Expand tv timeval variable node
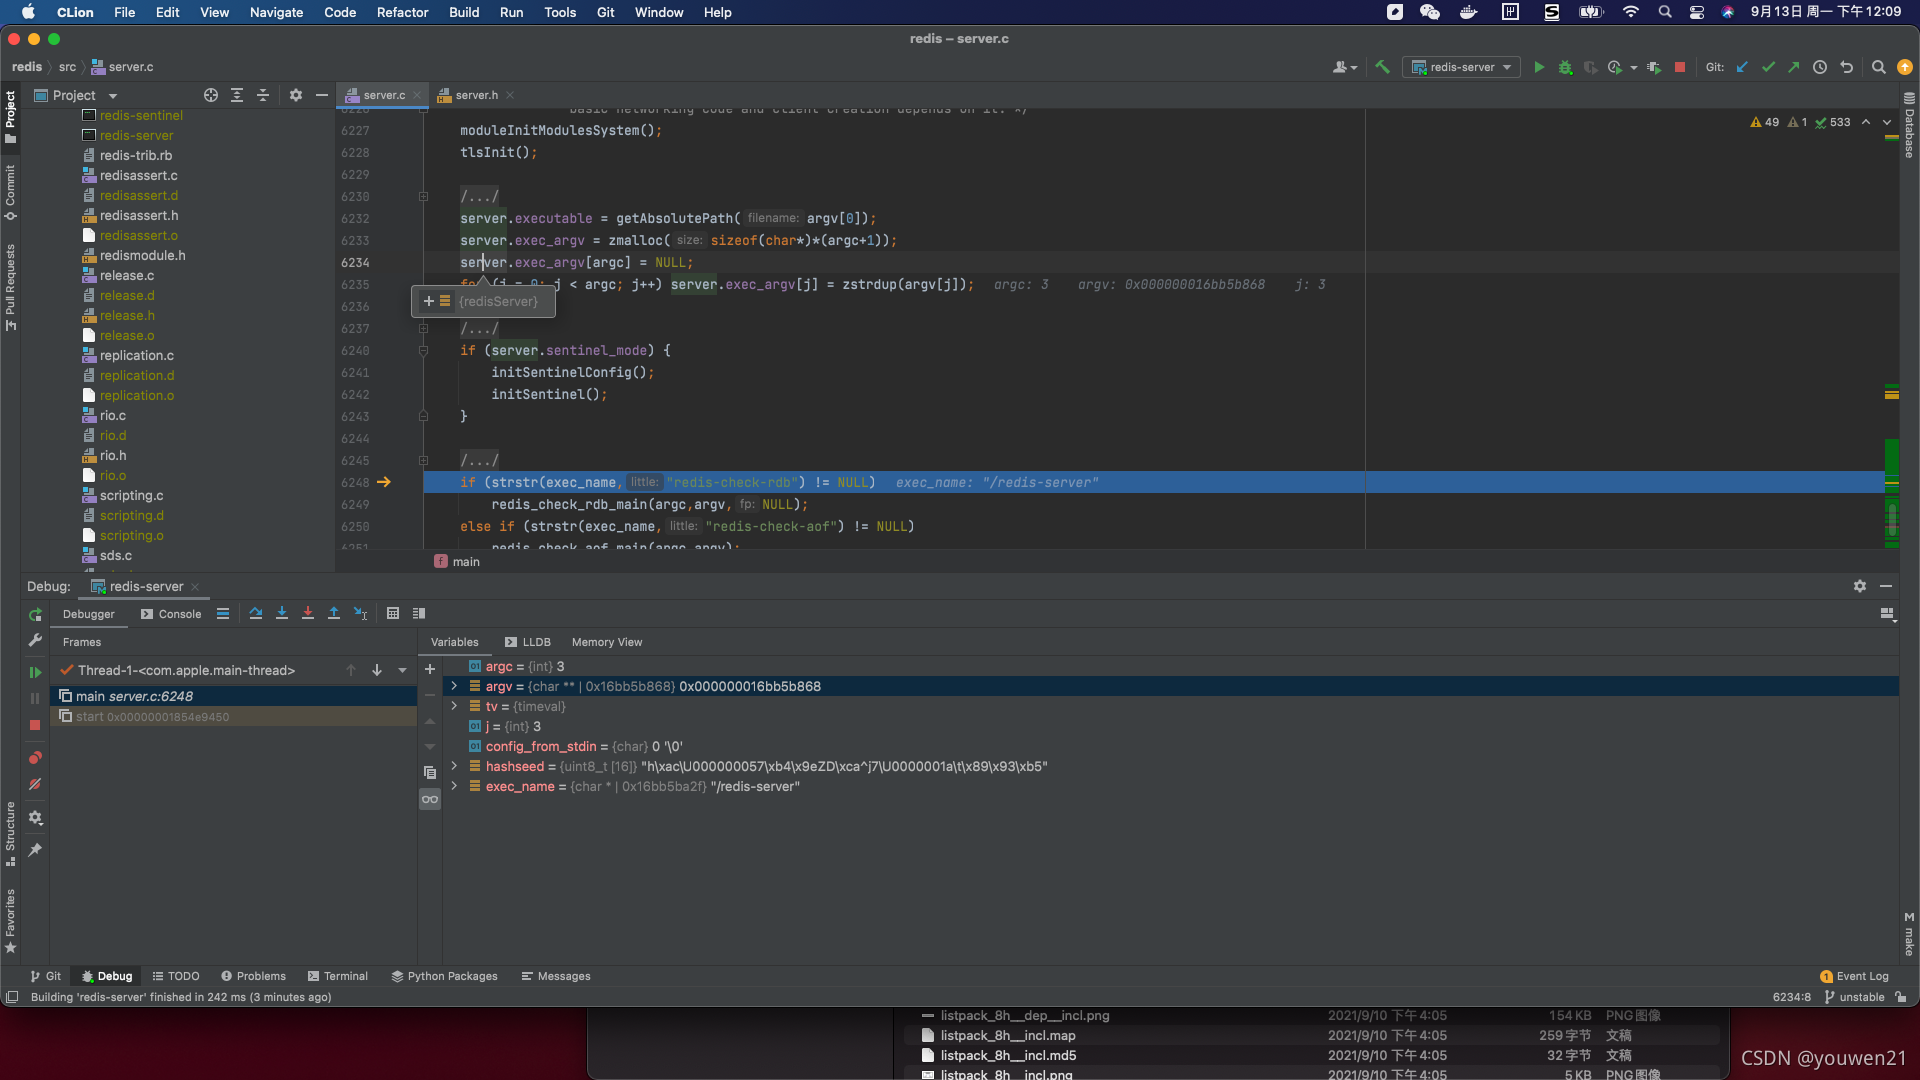1920x1080 pixels. 454,706
